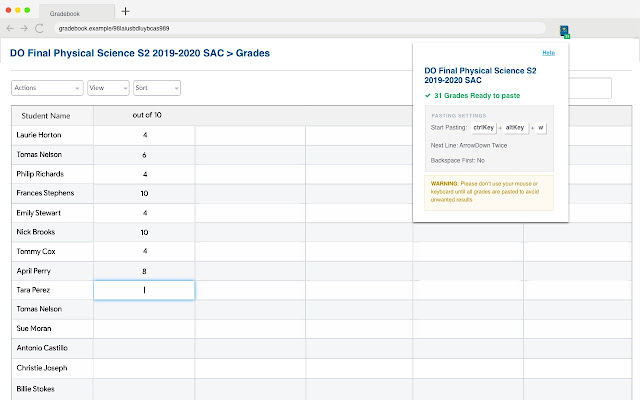Click the altKey shortcut key
640x400 pixels.
coord(515,128)
